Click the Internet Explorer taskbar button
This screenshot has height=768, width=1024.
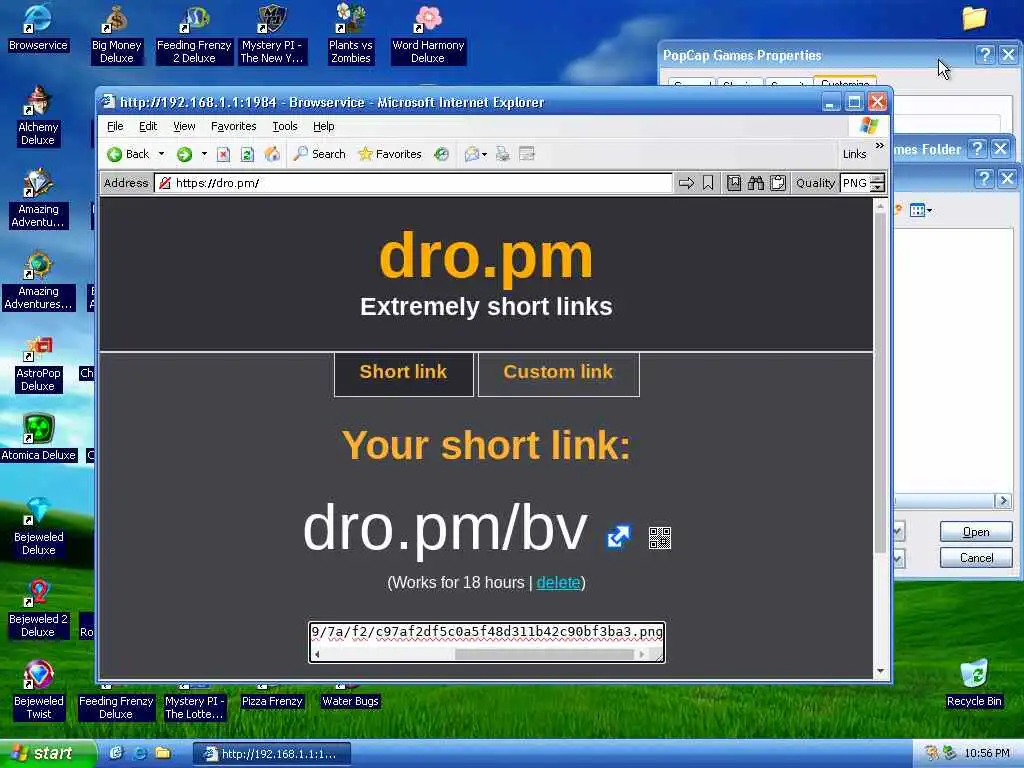click(x=272, y=754)
